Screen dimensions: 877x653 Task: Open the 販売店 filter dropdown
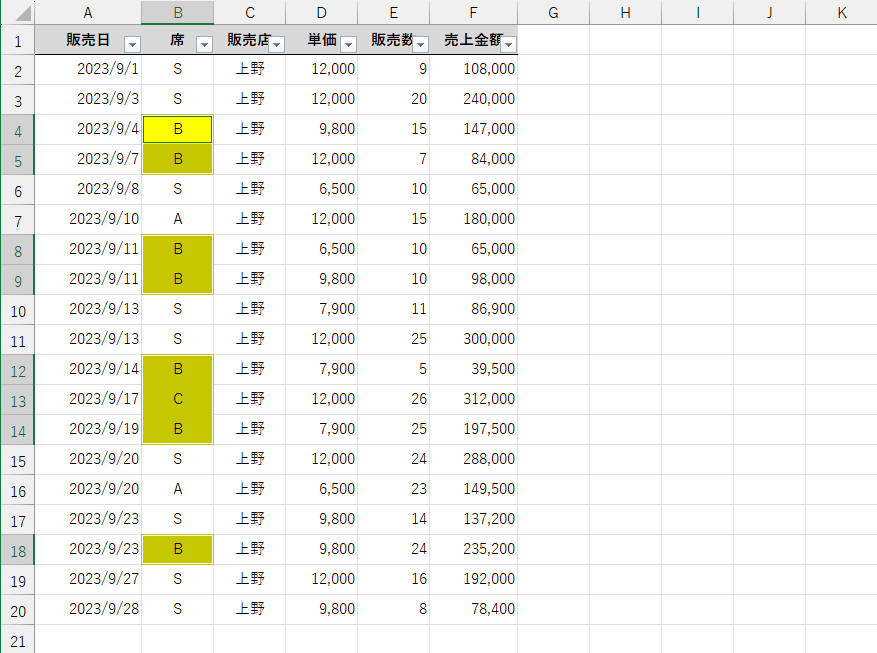277,44
